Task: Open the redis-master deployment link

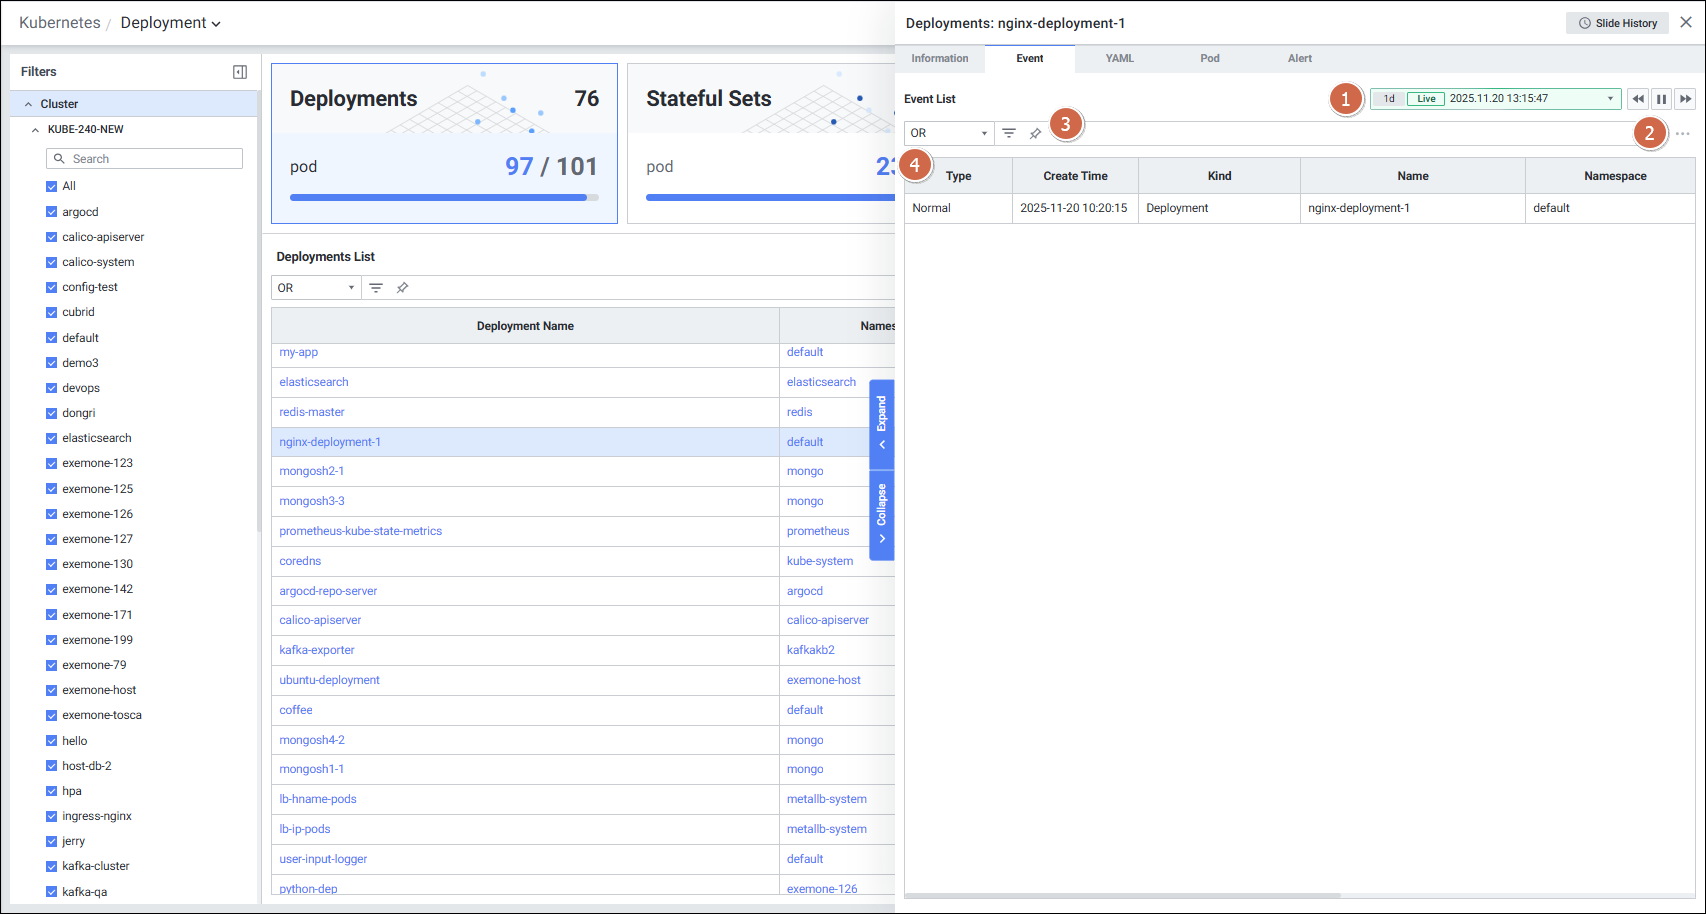Action: tap(312, 412)
